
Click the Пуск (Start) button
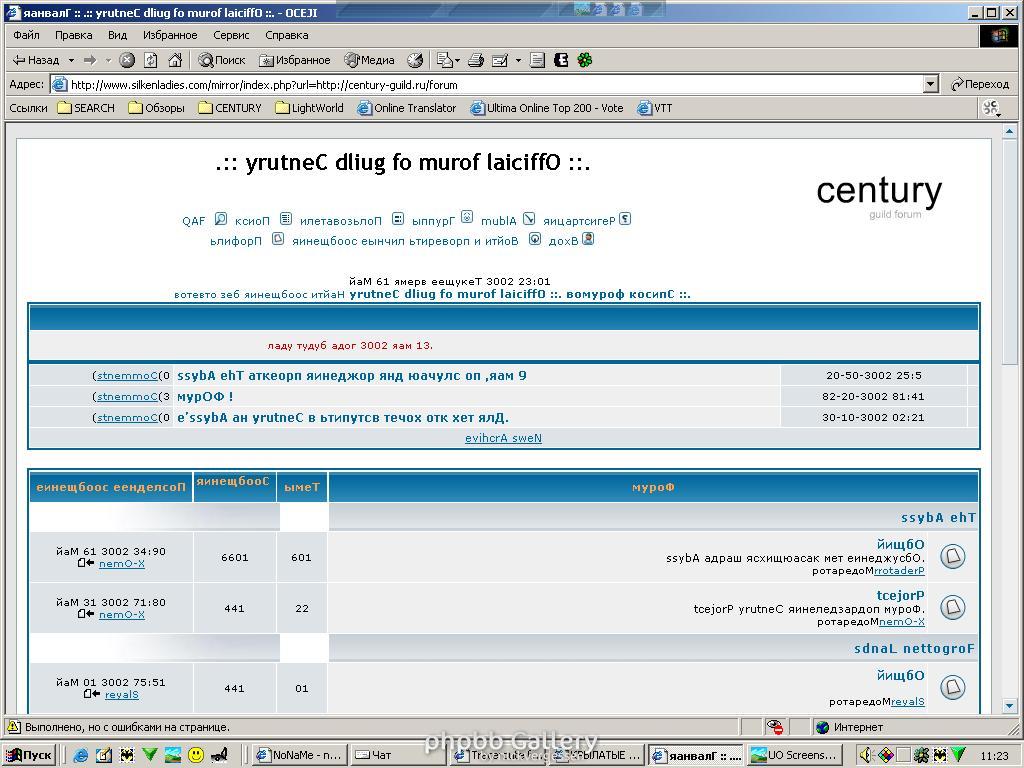tap(29, 755)
